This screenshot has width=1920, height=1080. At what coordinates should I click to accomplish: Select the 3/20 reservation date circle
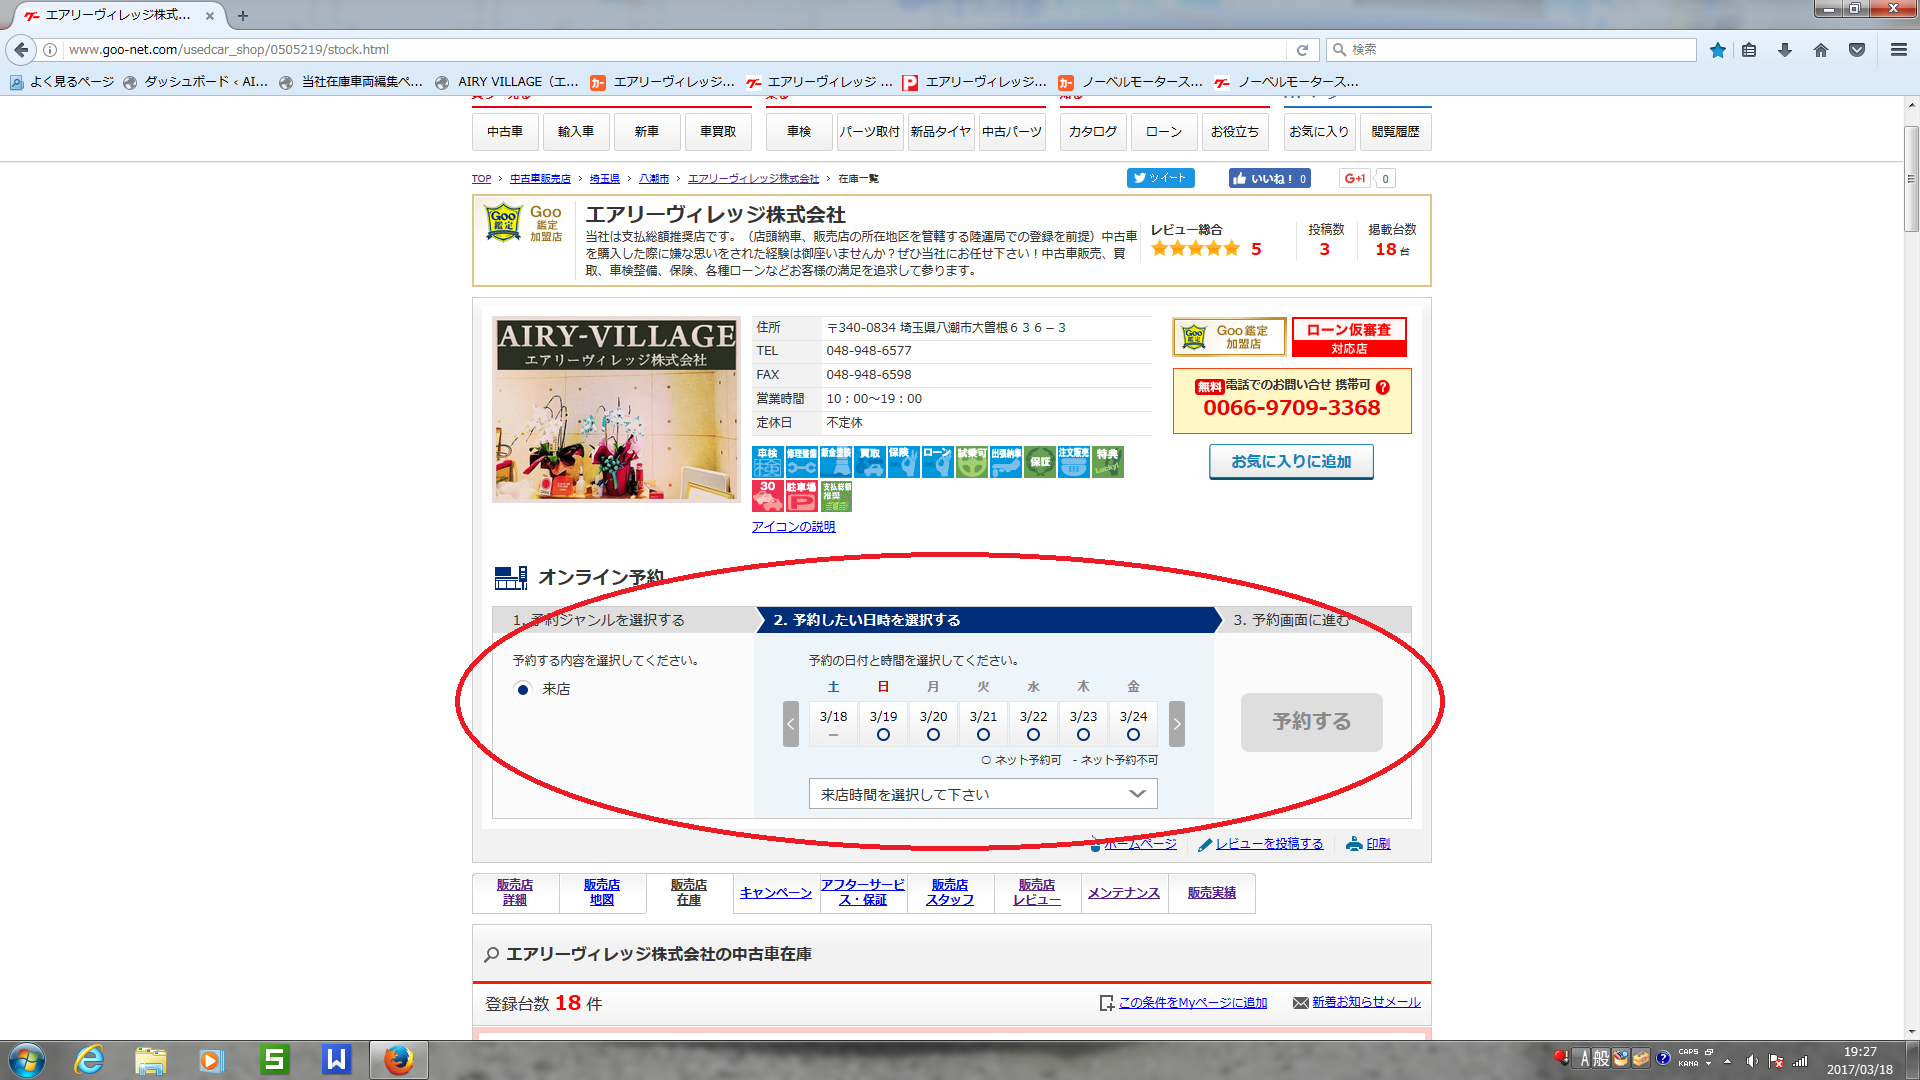[x=933, y=735]
